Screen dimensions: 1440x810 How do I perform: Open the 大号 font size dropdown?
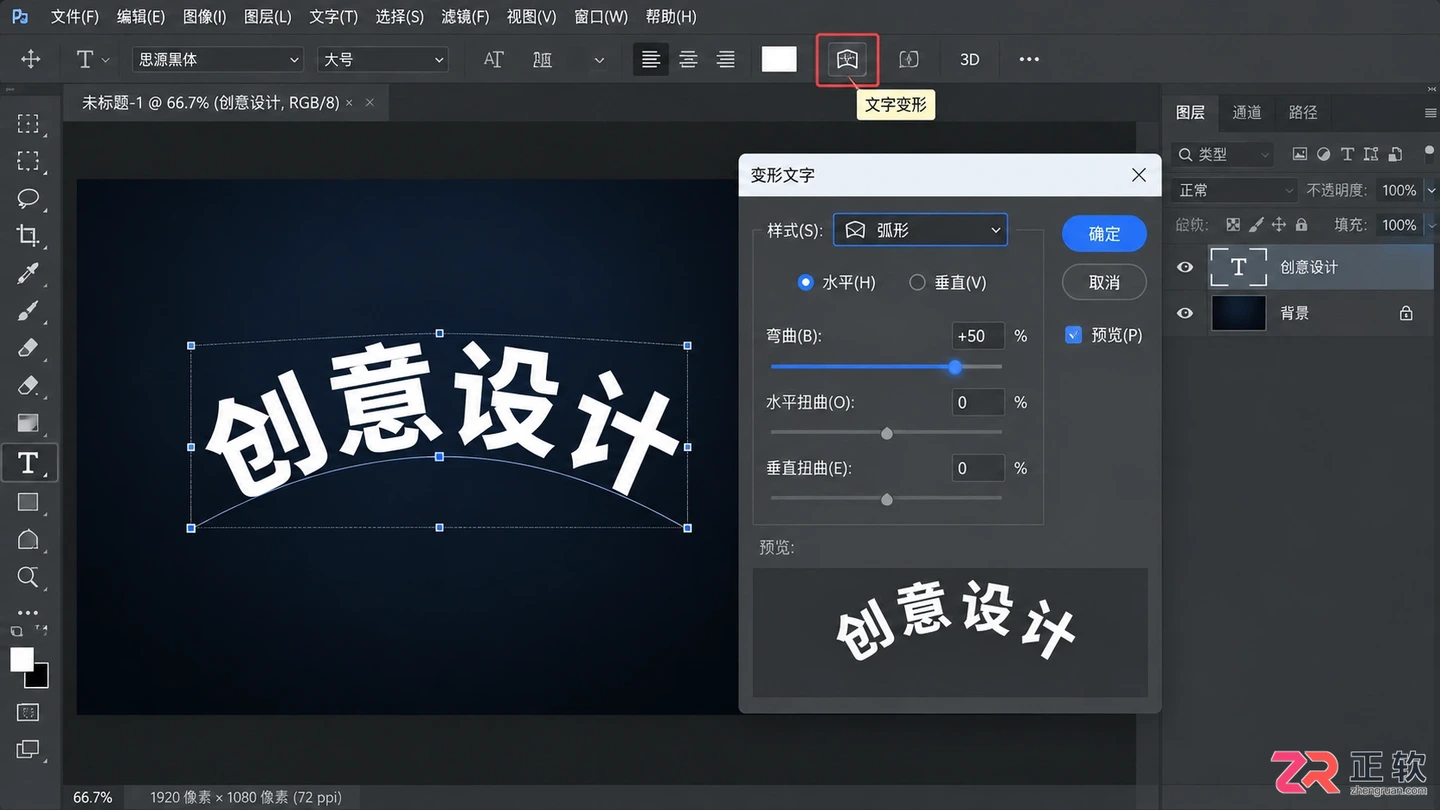point(382,60)
